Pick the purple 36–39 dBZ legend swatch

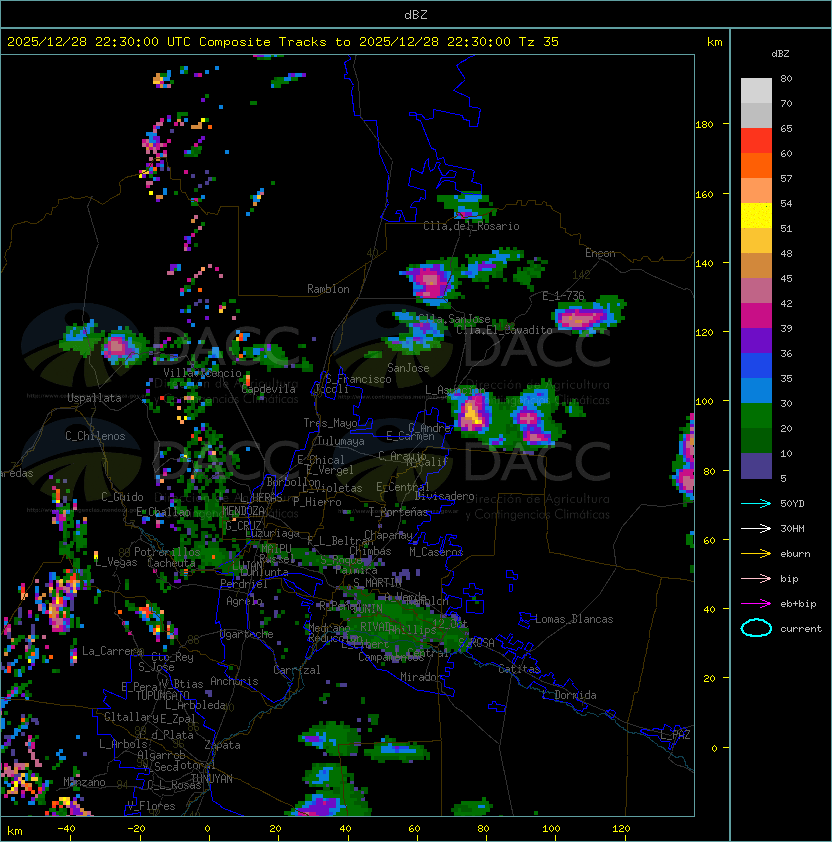(756, 340)
